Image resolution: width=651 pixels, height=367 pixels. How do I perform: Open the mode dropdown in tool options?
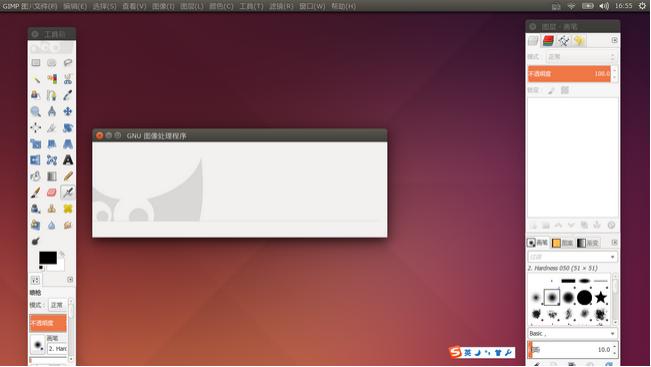[x=57, y=305]
